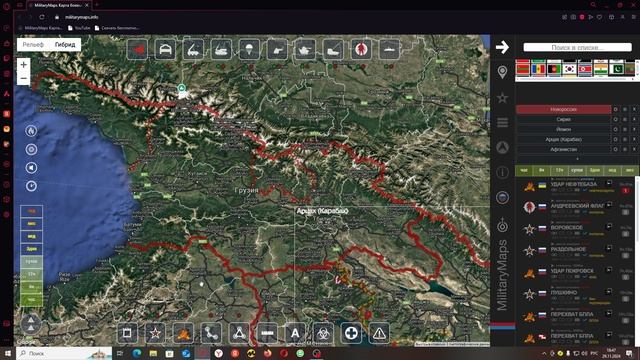
Task: Toggle the square option for Арцах (Карабах) row
Action: (625, 139)
